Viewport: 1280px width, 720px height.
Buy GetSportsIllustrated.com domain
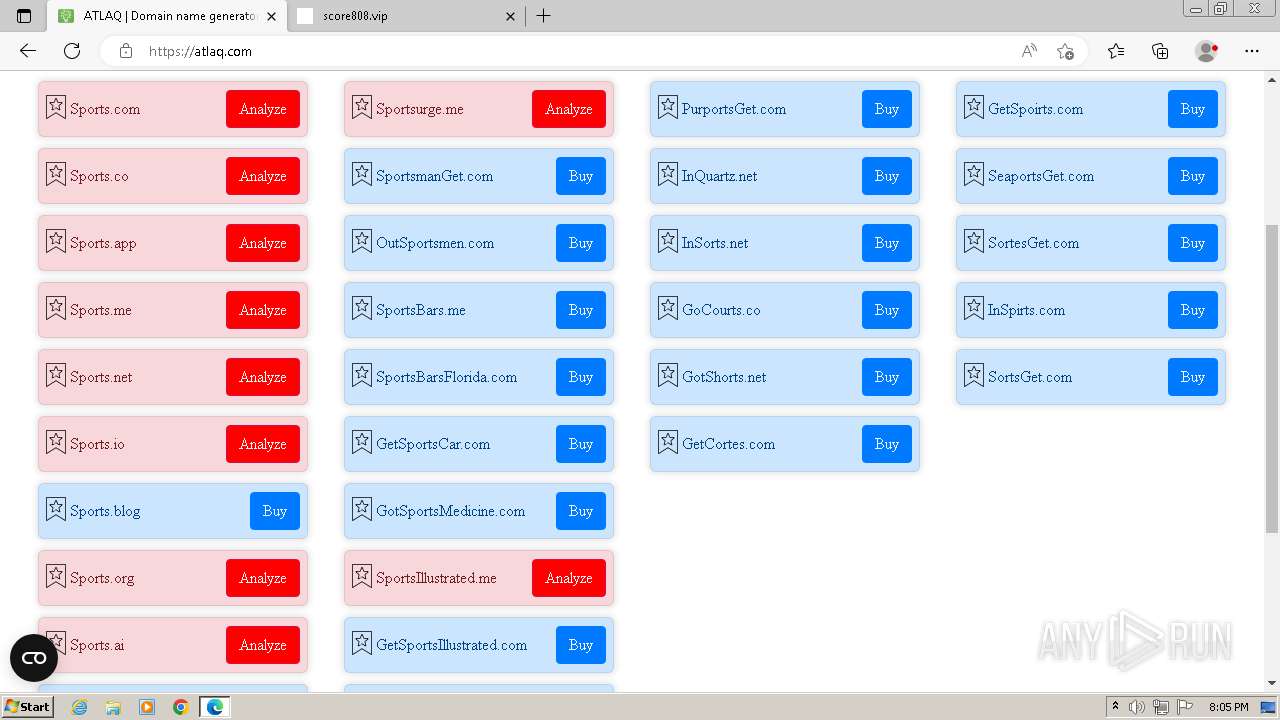click(x=581, y=645)
